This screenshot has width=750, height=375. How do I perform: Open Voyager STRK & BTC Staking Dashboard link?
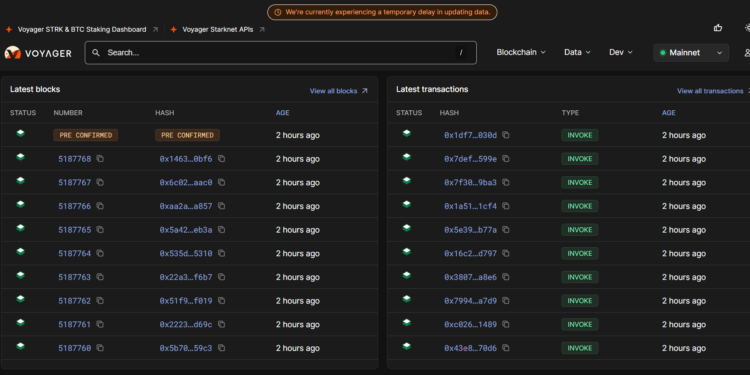point(82,30)
